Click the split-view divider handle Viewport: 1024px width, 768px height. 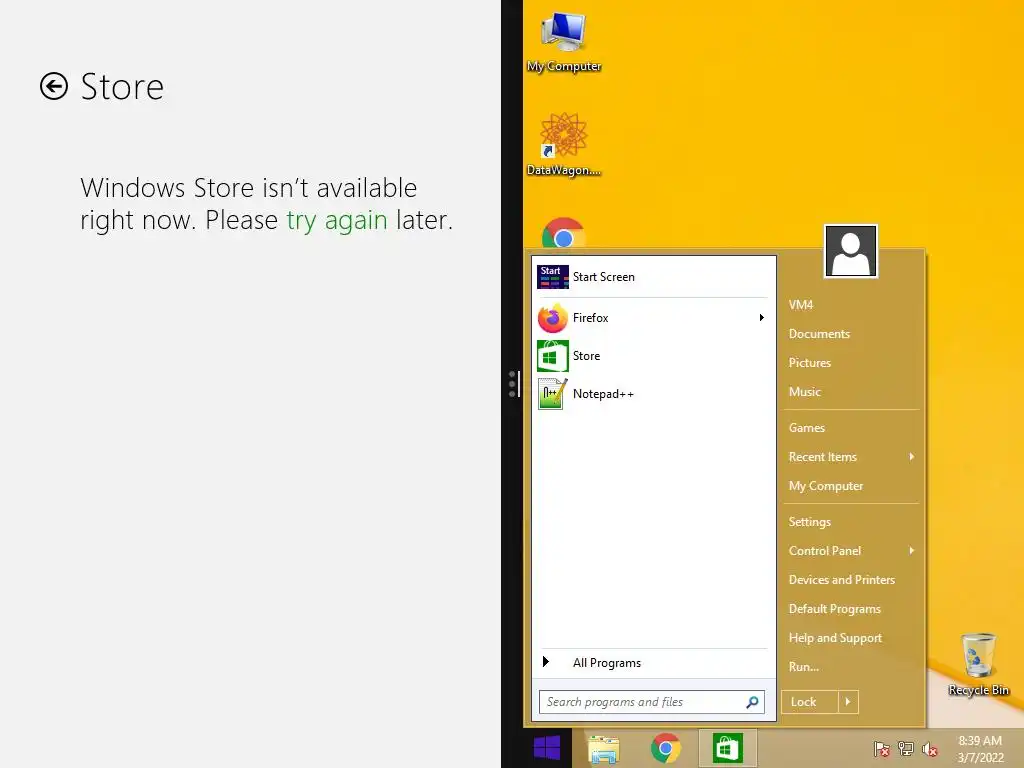pyautogui.click(x=513, y=384)
